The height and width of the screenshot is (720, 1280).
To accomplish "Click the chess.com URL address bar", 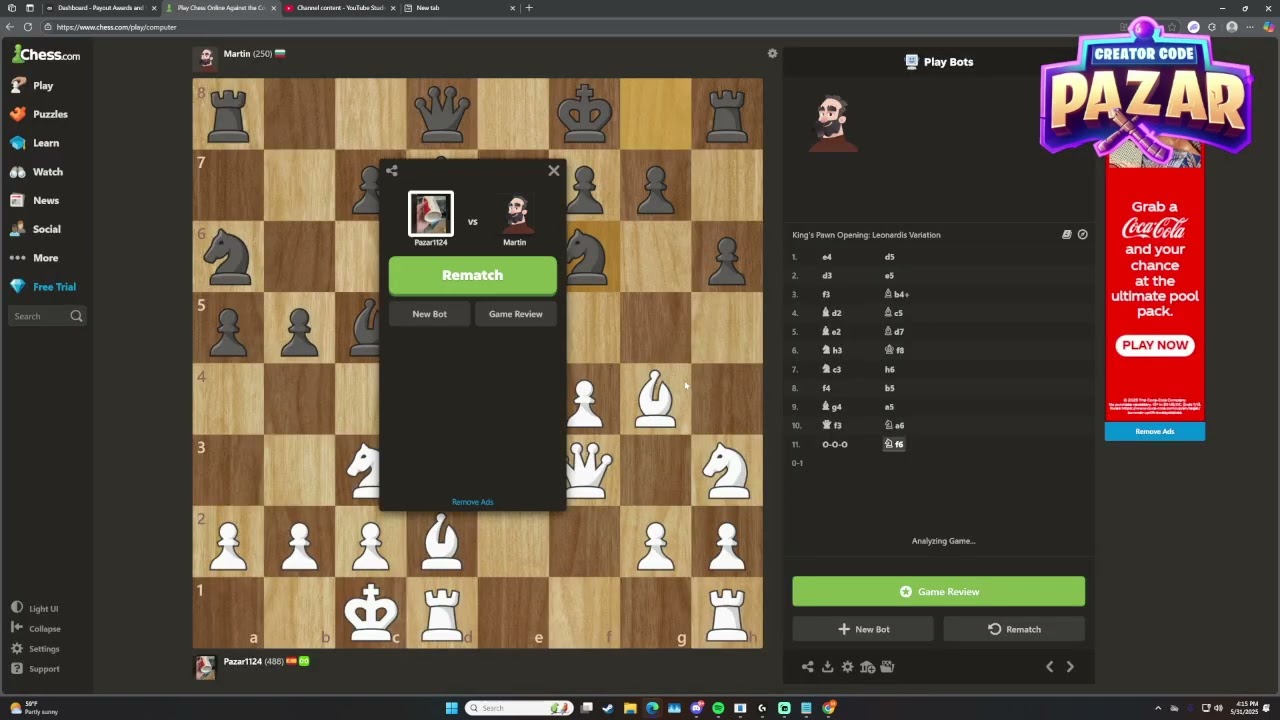I will [580, 27].
